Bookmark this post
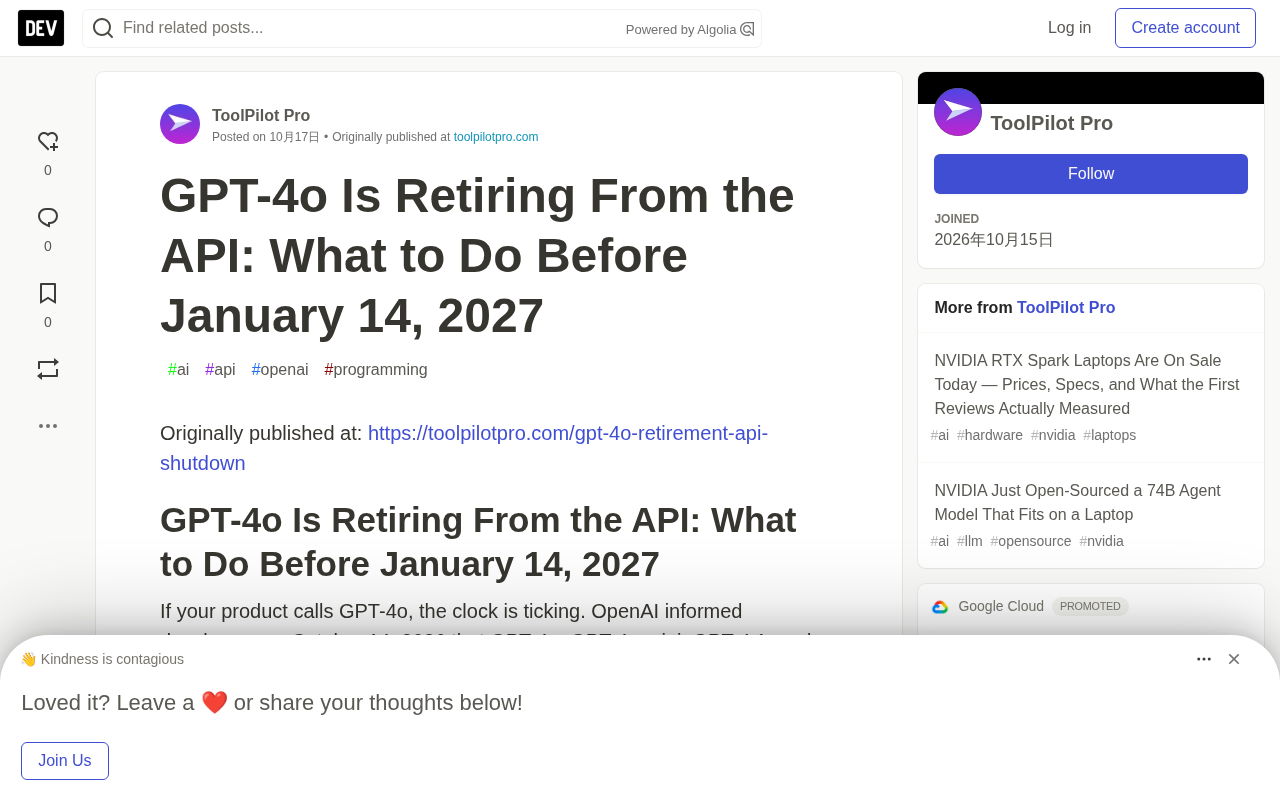 (48, 293)
